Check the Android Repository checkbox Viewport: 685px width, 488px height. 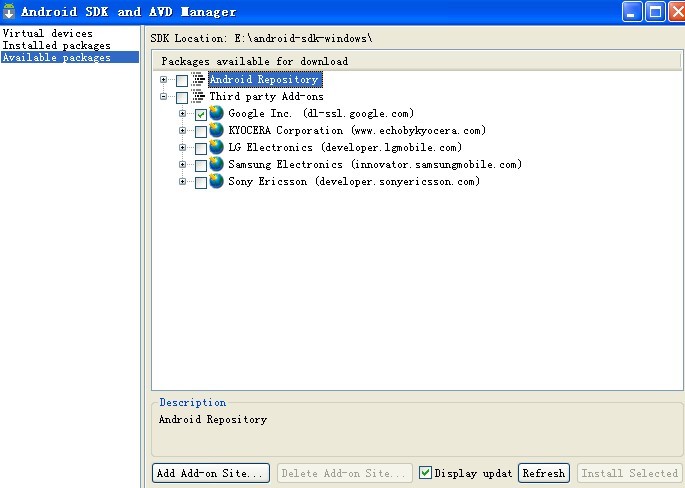click(x=182, y=80)
